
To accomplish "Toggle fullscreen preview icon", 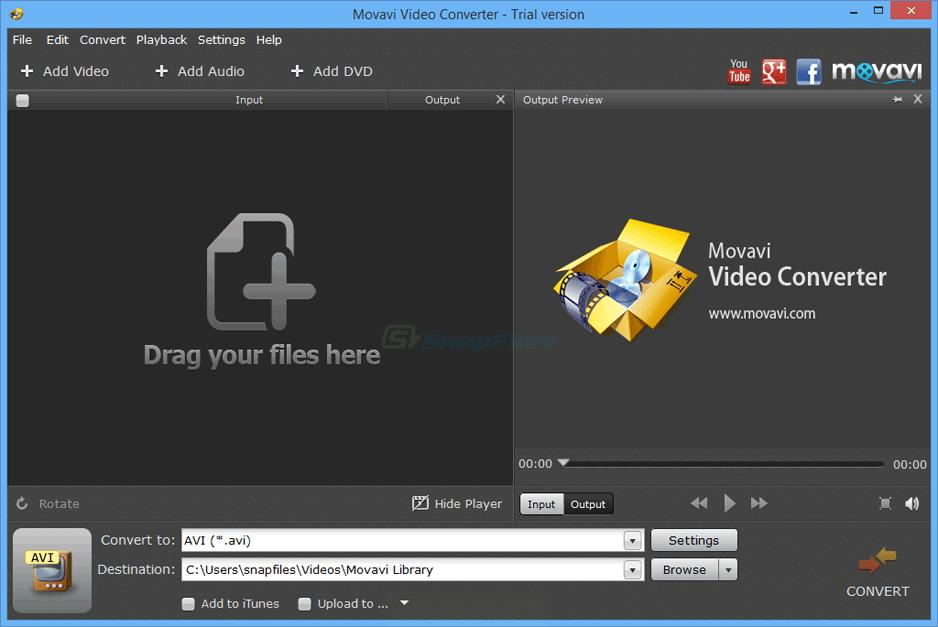I will click(x=885, y=504).
